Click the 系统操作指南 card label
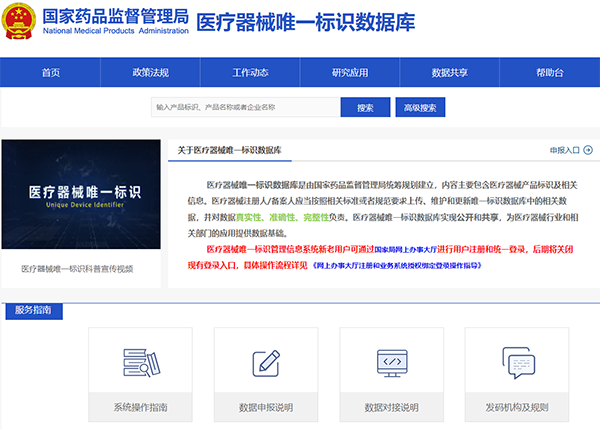Viewport: 600px width, 429px height. tap(140, 407)
